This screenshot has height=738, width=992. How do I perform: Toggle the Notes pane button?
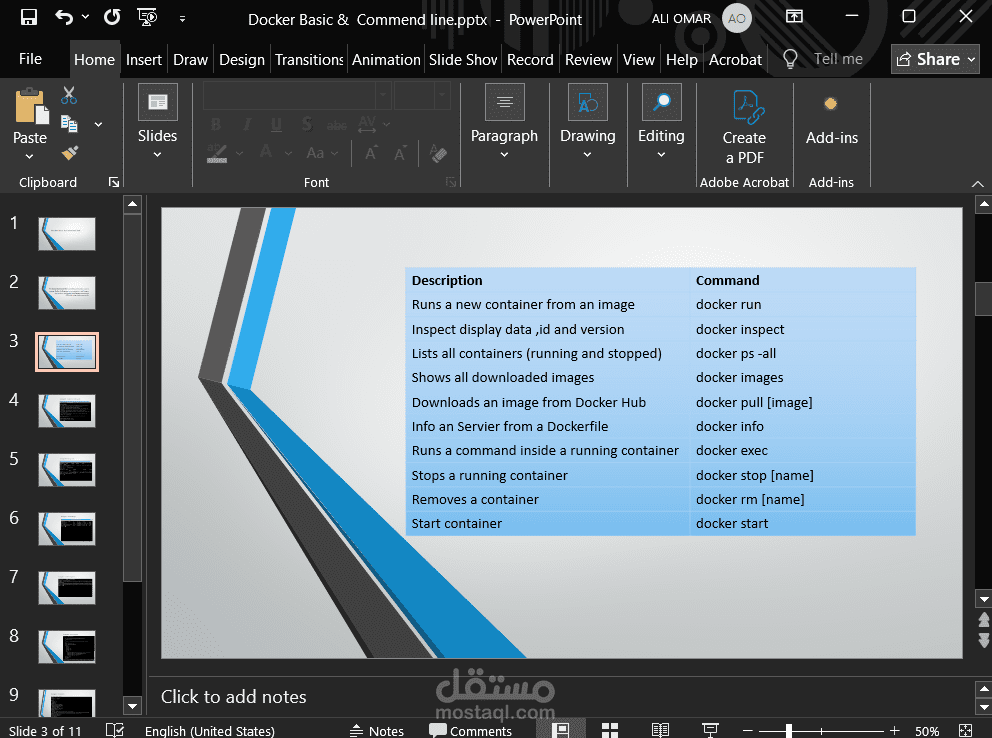(x=377, y=731)
